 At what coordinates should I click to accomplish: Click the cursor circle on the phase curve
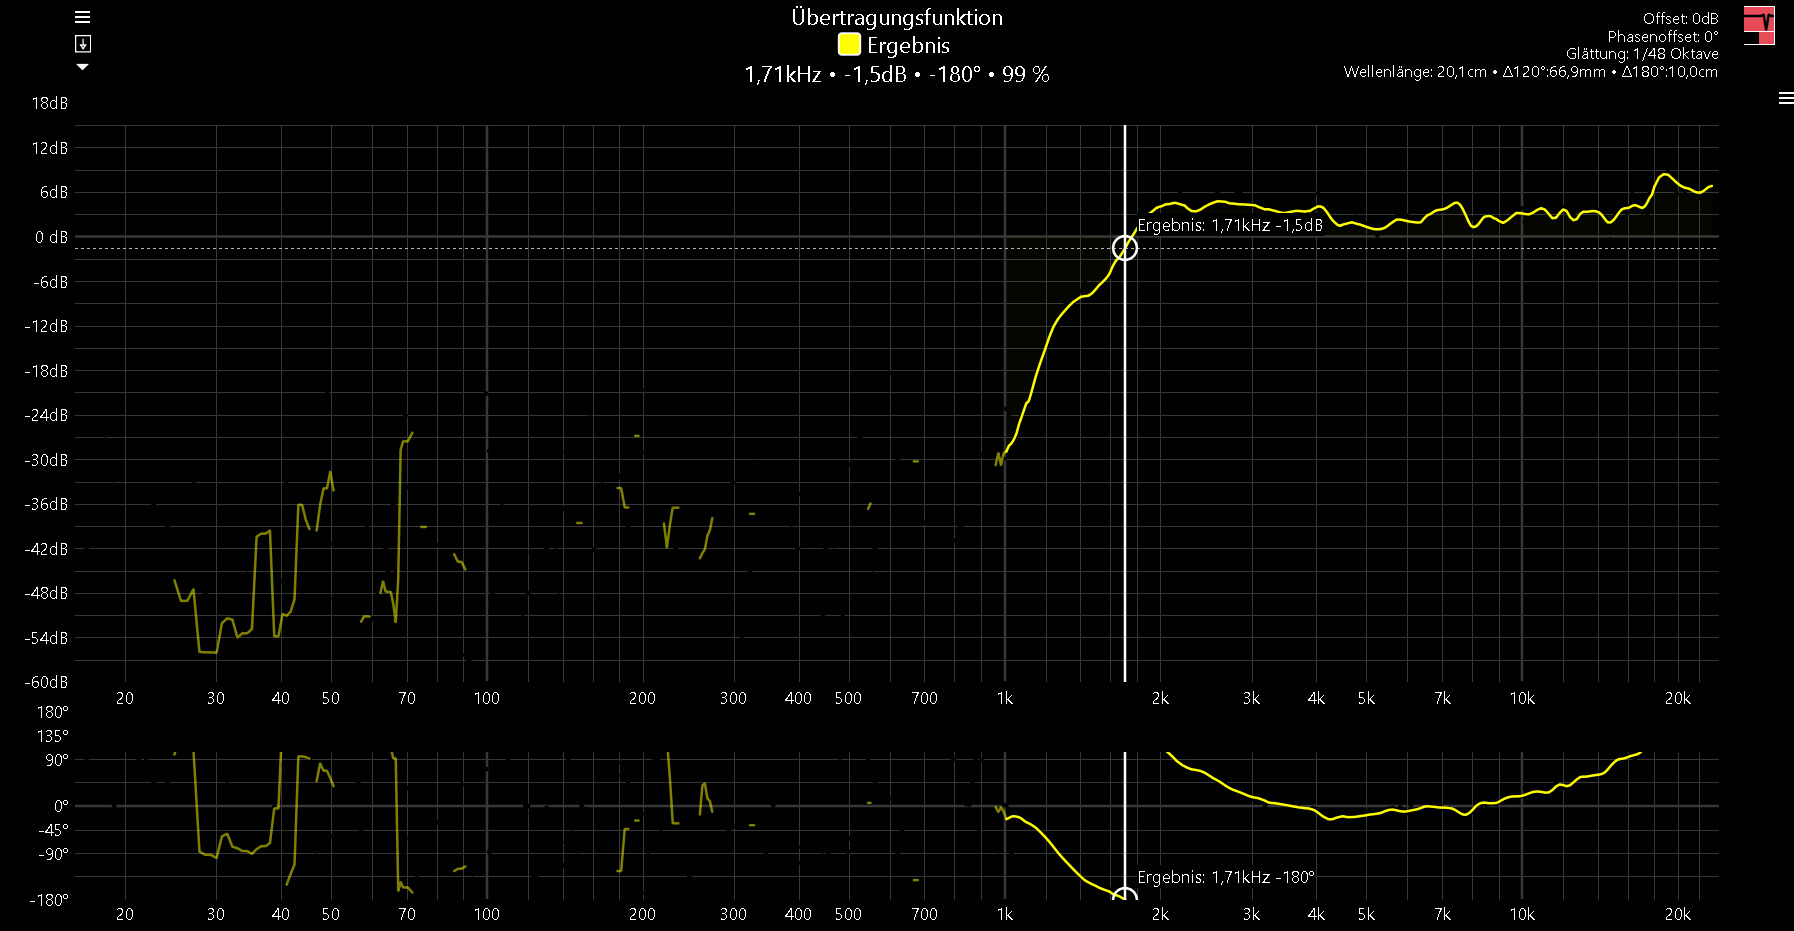[x=1125, y=895]
